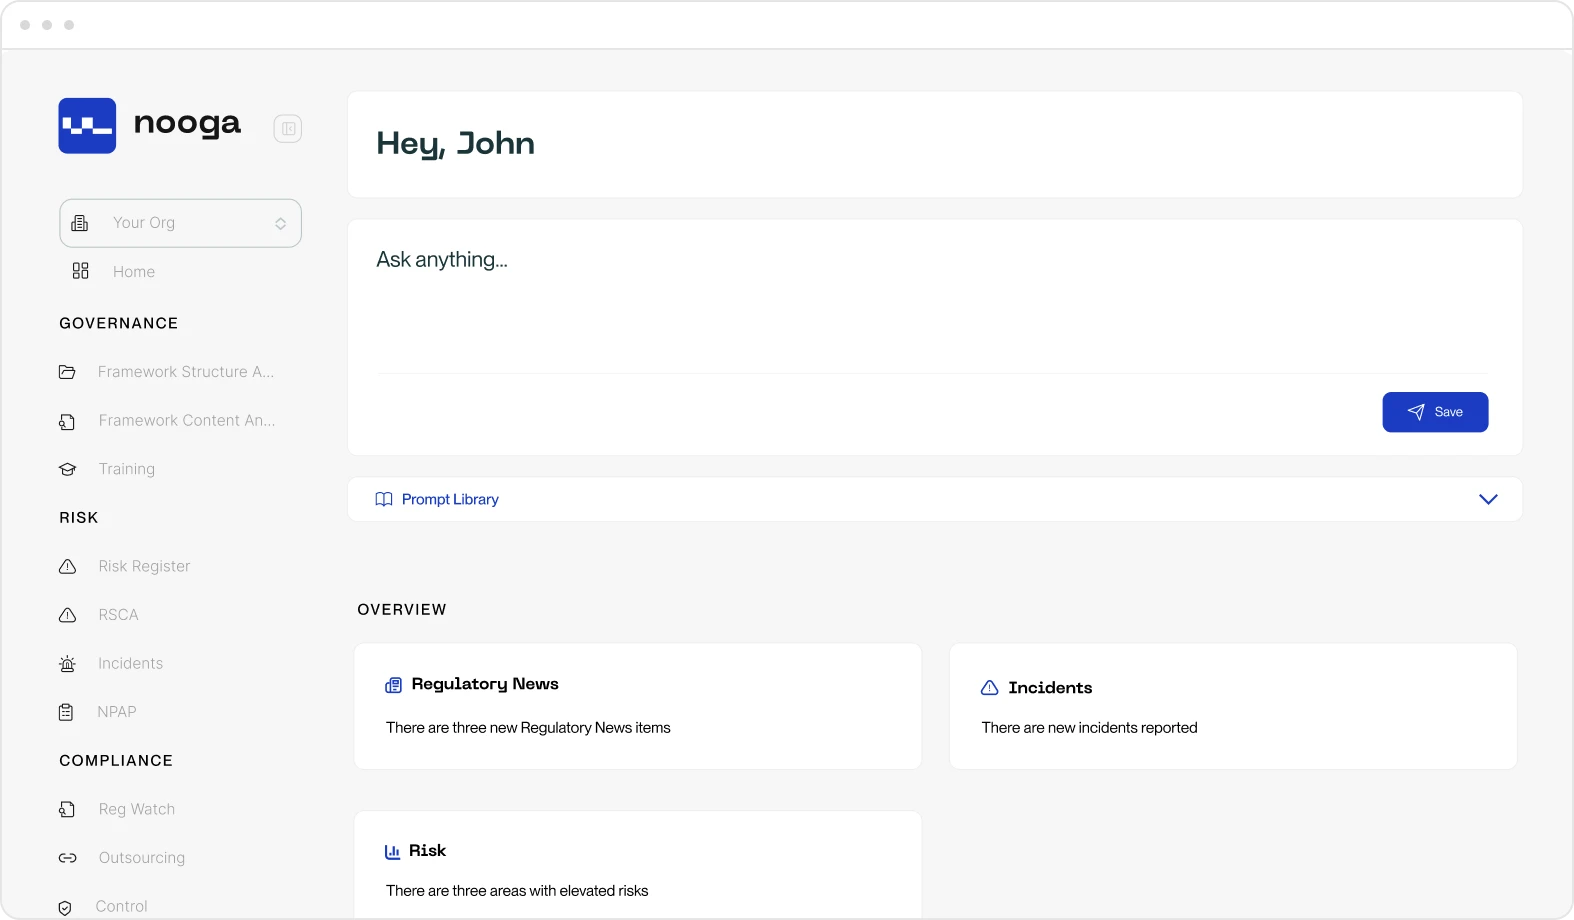The height and width of the screenshot is (920, 1574).
Task: Click the graduation cap Training icon
Action: click(x=67, y=469)
